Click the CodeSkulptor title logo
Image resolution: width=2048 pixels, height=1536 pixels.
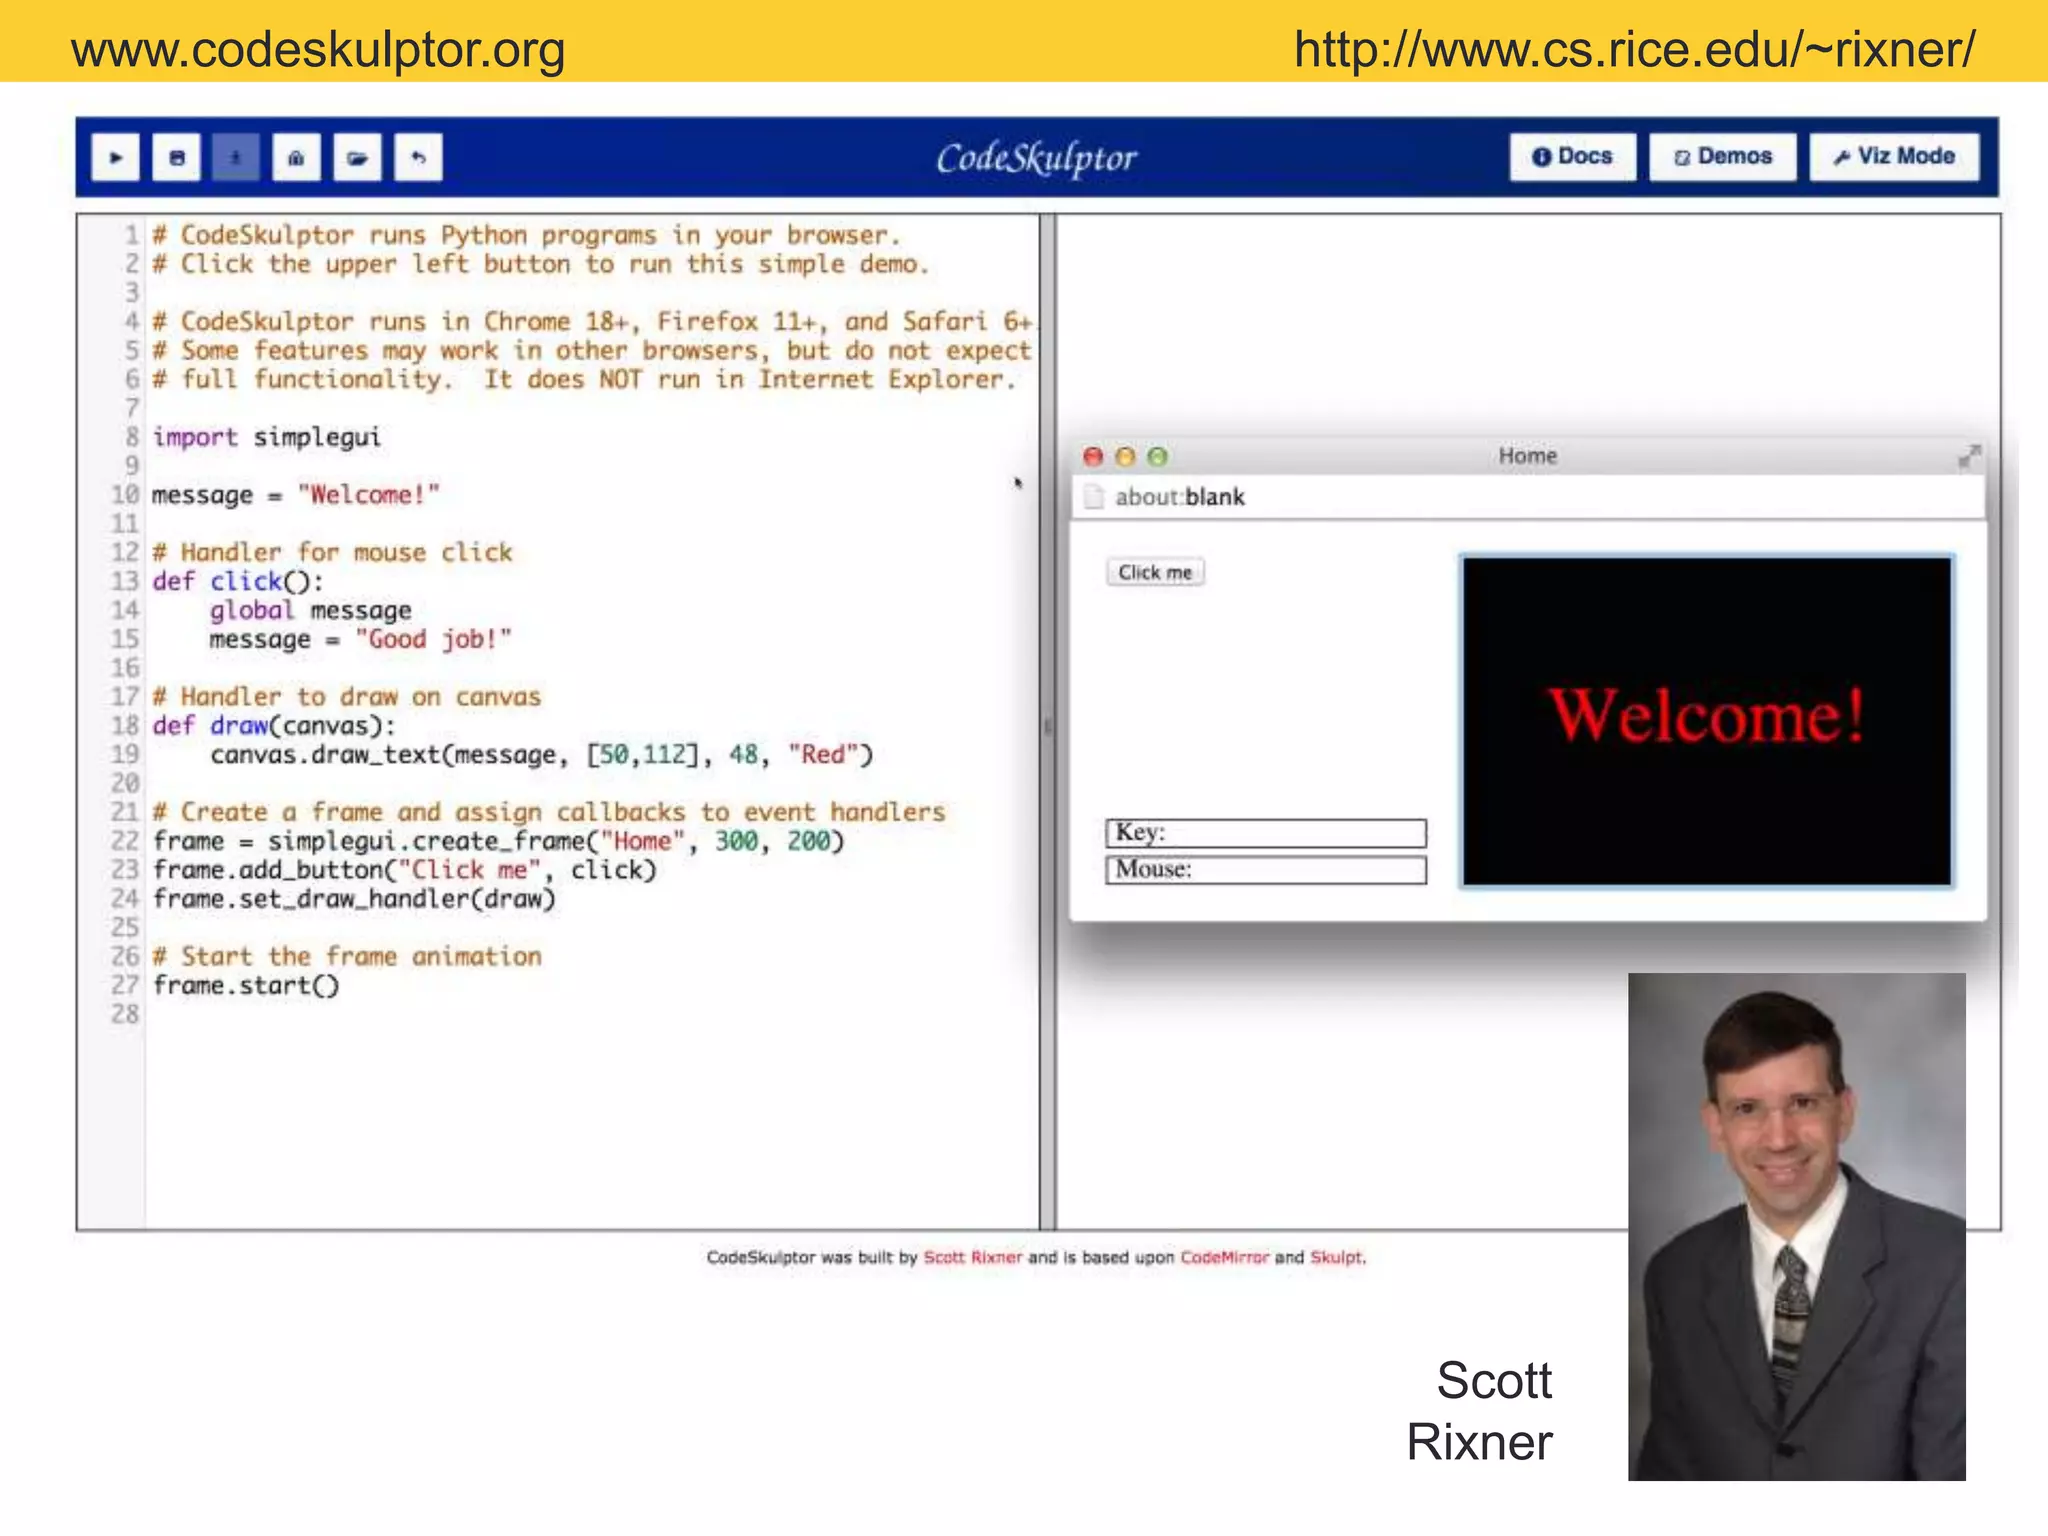click(x=1036, y=158)
